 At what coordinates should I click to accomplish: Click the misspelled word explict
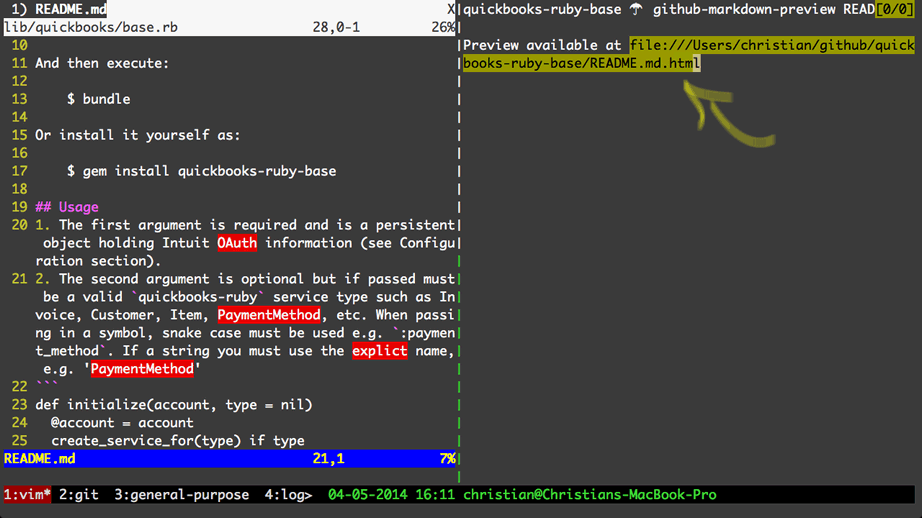click(x=380, y=351)
